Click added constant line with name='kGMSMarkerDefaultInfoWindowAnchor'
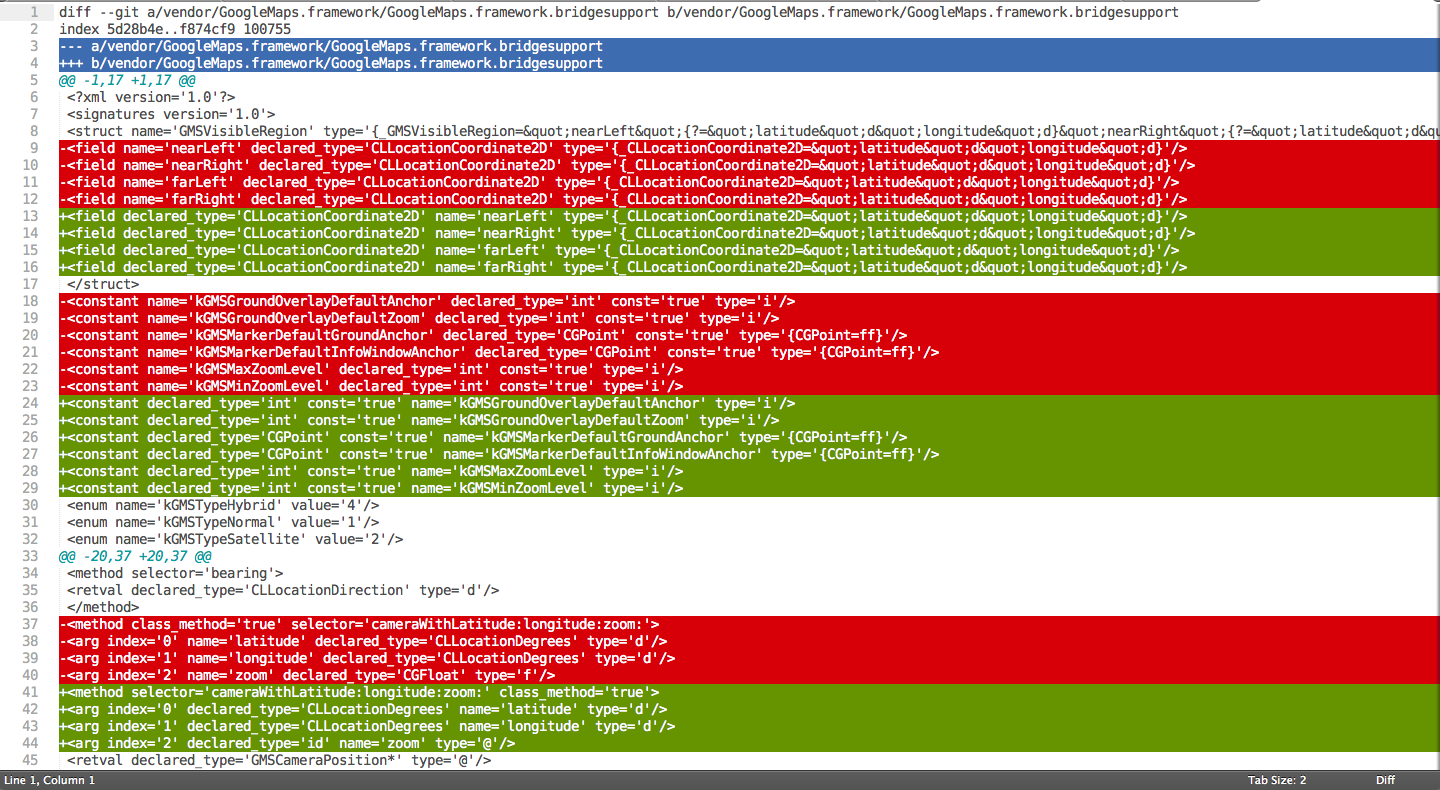Viewport: 1440px width, 790px height. pos(749,455)
